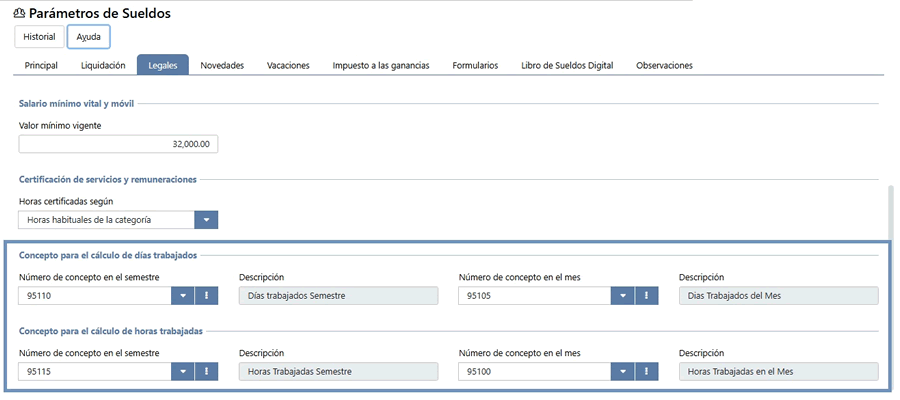The image size is (900, 400).
Task: Open dropdown arrow for monthly concept 95105
Action: tap(623, 296)
